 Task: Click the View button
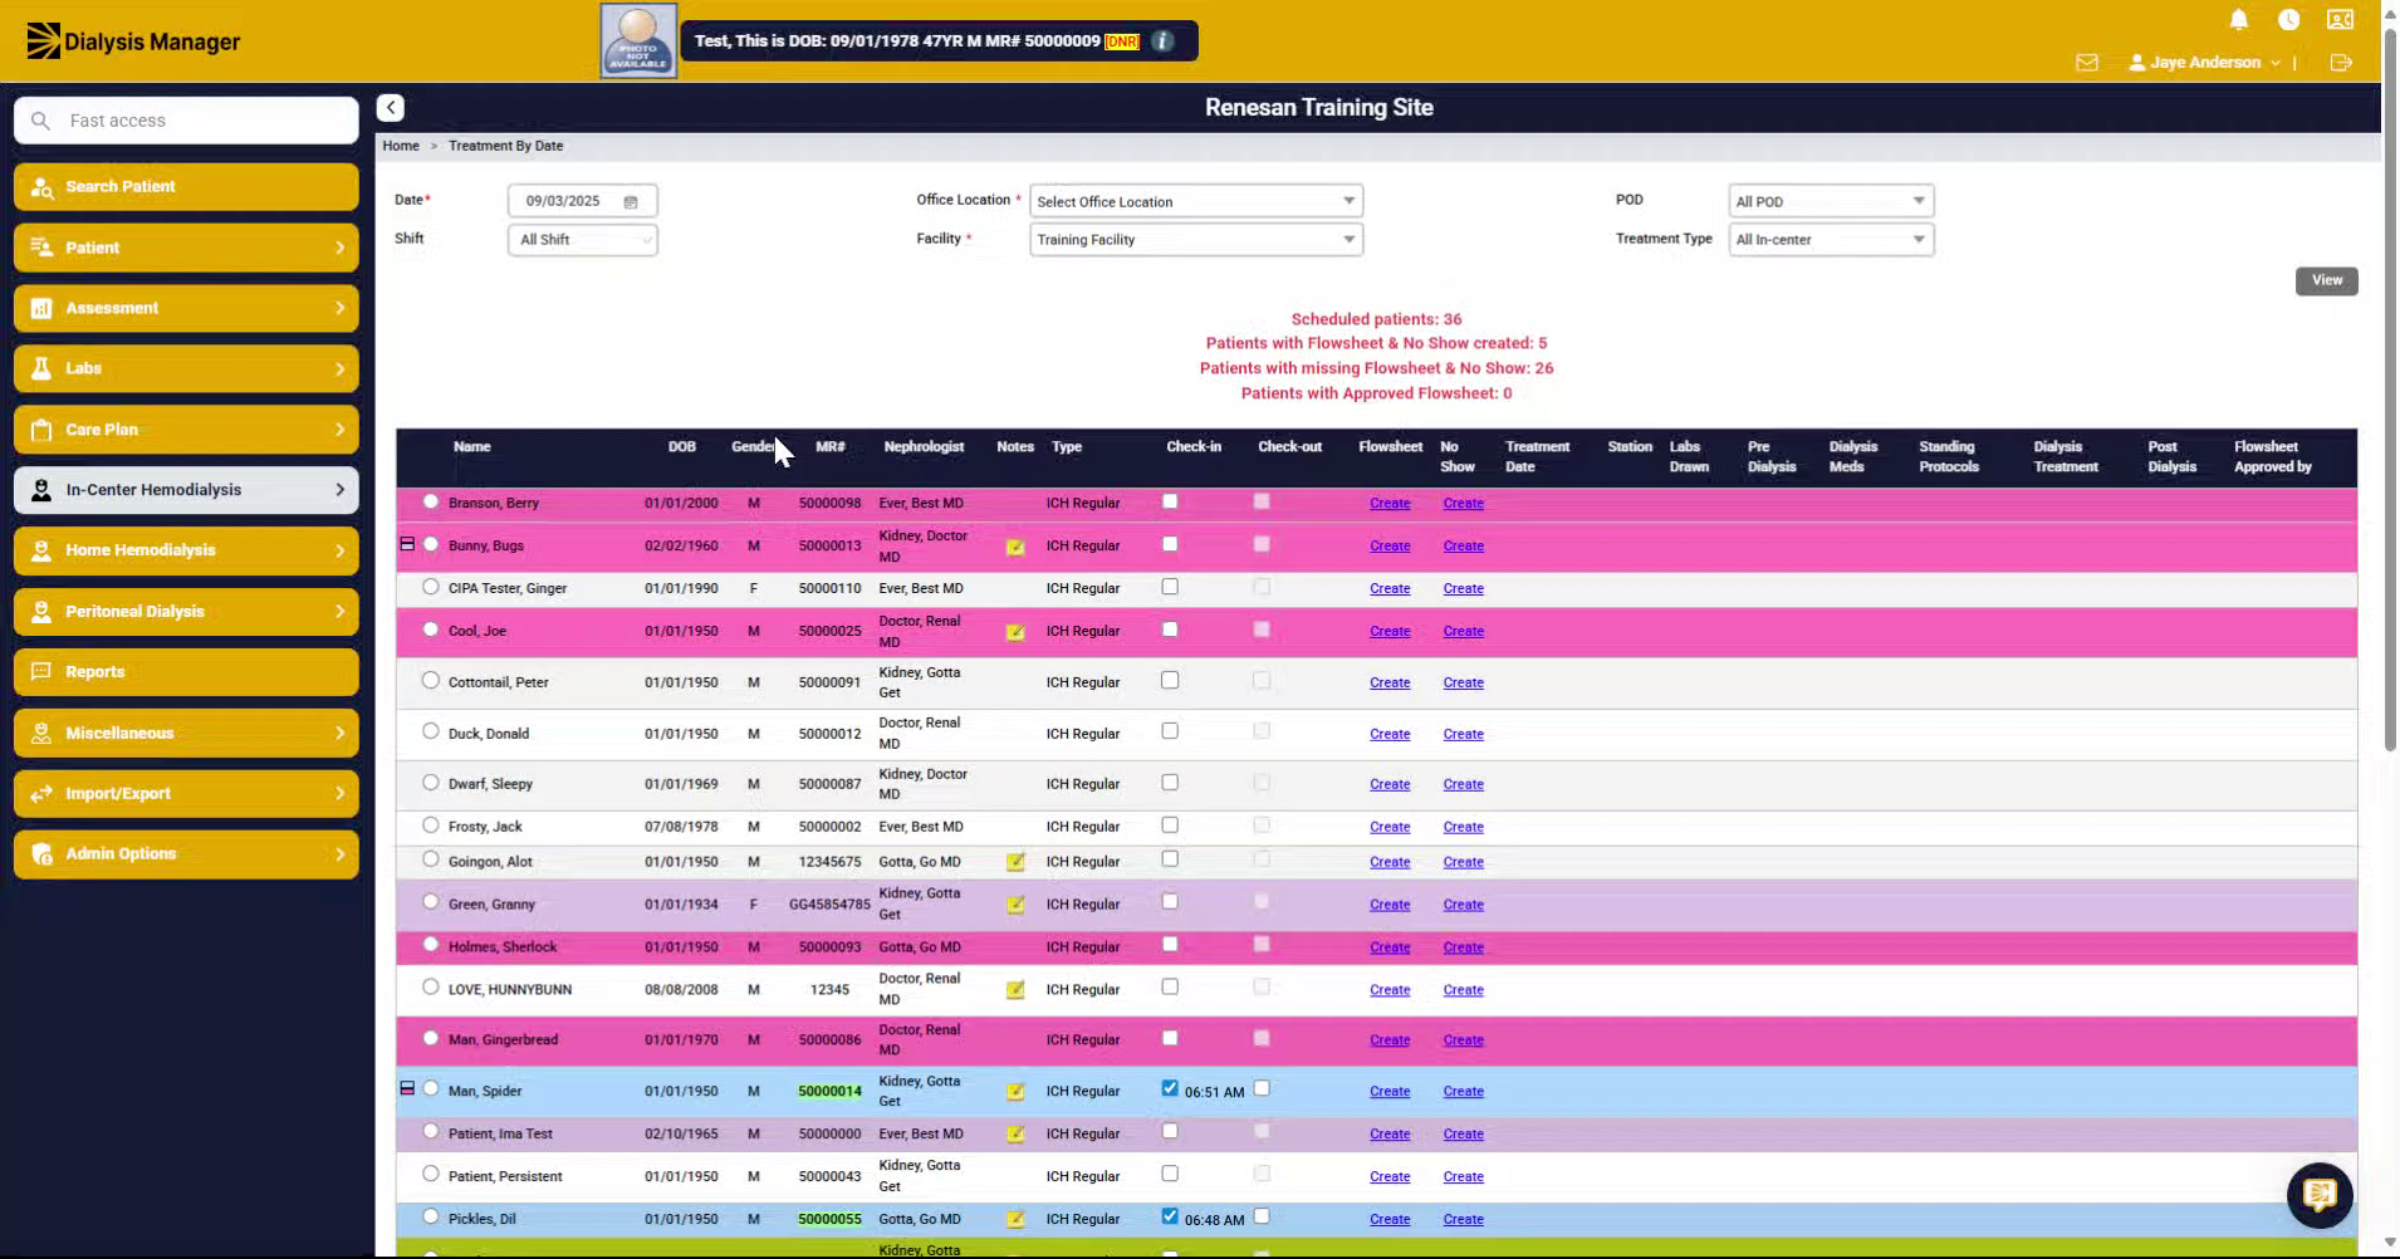coord(2326,280)
